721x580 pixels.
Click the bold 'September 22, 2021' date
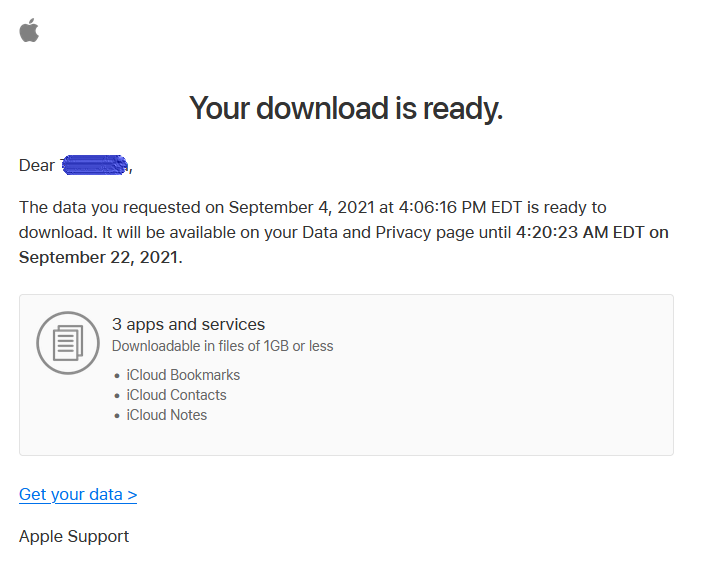98,257
